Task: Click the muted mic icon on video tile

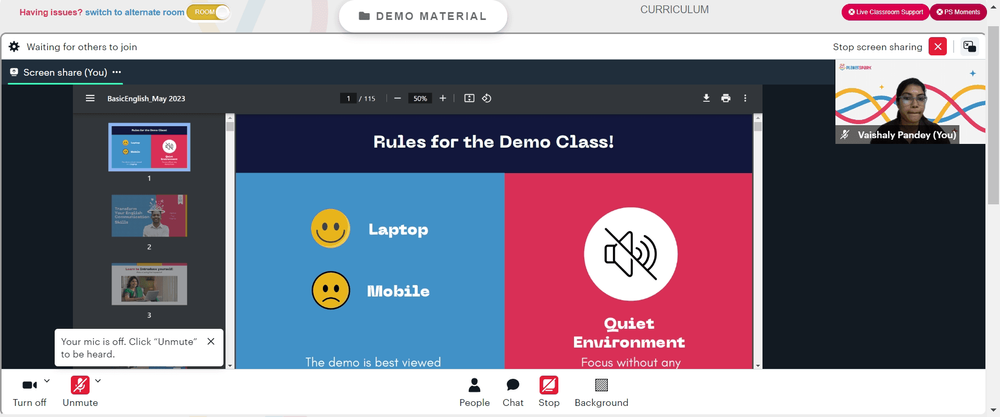Action: 846,135
